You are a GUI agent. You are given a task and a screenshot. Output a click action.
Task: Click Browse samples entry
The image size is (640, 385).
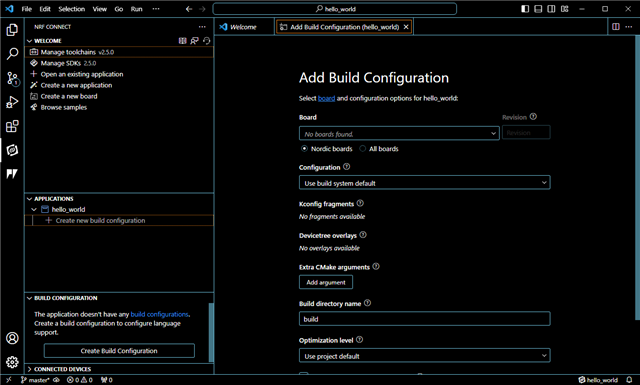[x=119, y=107]
